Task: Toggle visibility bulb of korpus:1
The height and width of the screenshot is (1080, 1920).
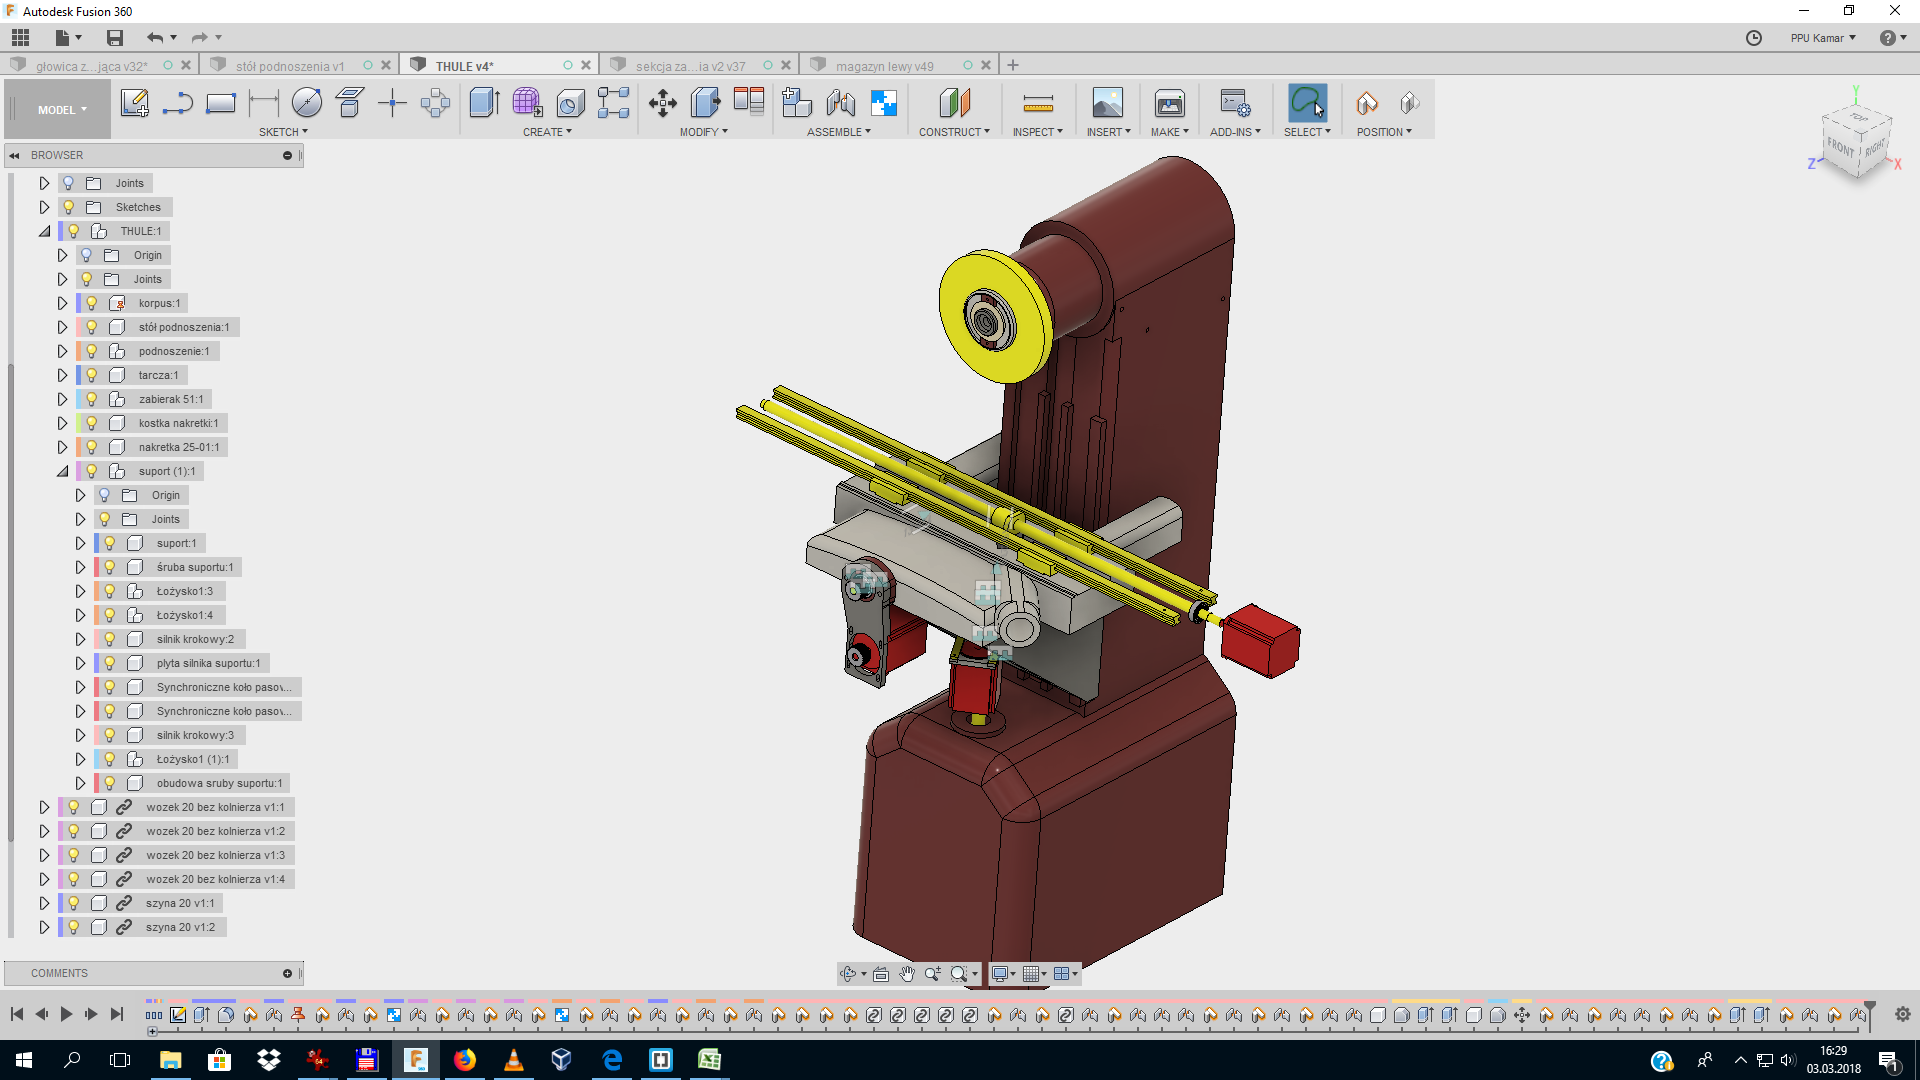Action: coord(91,303)
